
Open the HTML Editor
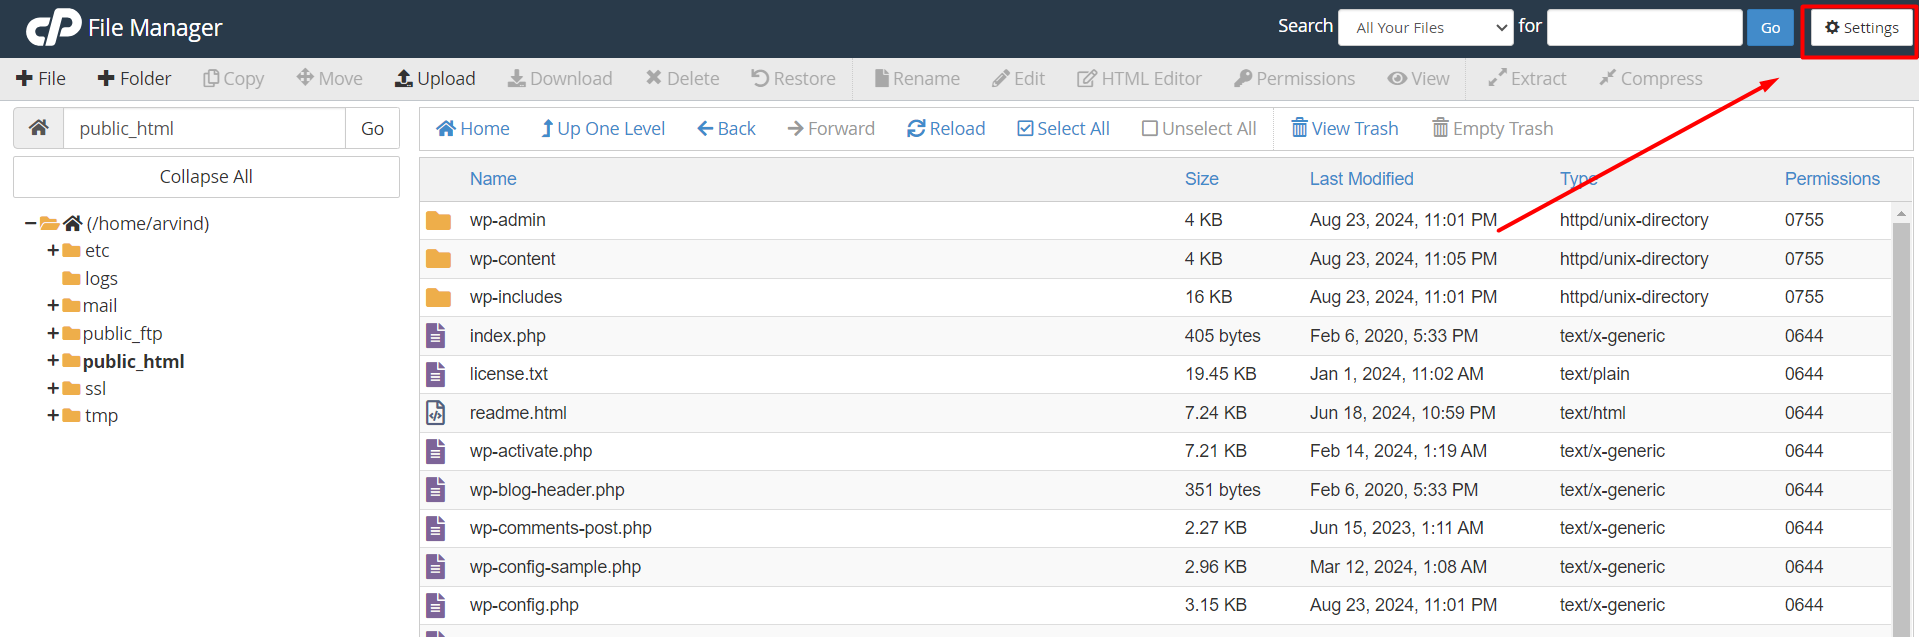1139,78
